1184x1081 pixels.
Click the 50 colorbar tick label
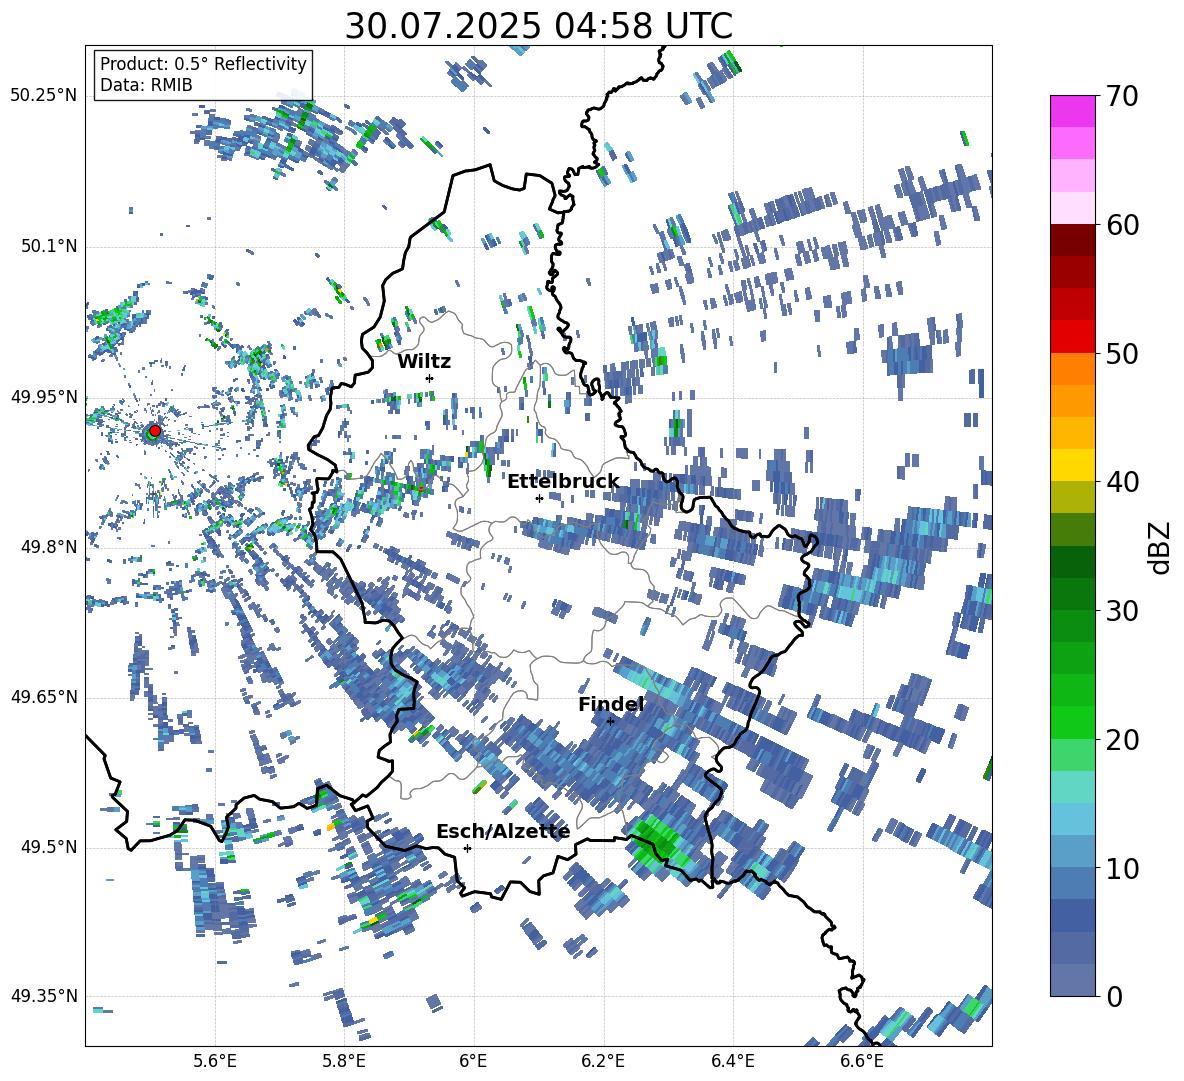(x=1122, y=353)
